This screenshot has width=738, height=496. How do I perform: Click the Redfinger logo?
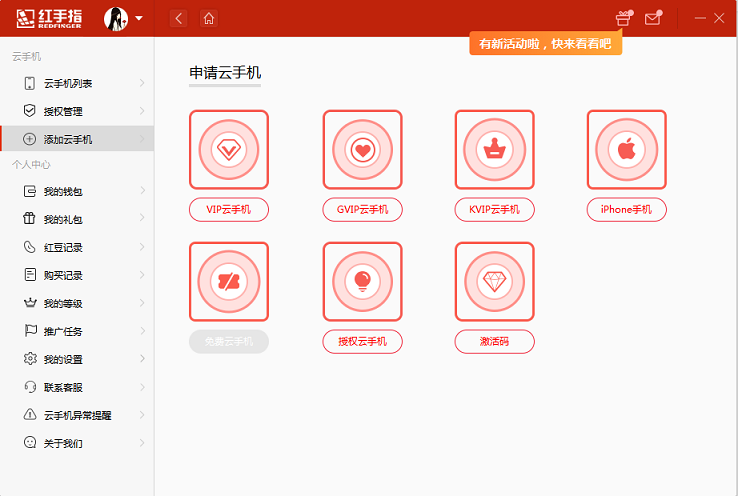click(49, 18)
